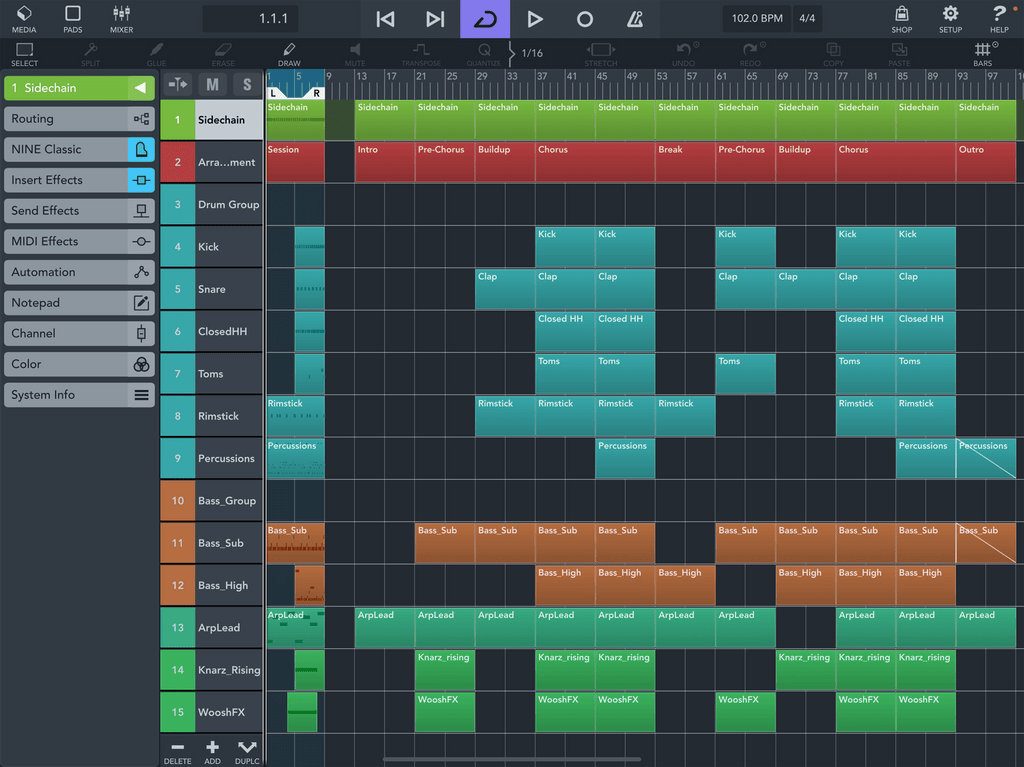
Task: Select track number 9 Percussions color tab
Action: point(178,459)
